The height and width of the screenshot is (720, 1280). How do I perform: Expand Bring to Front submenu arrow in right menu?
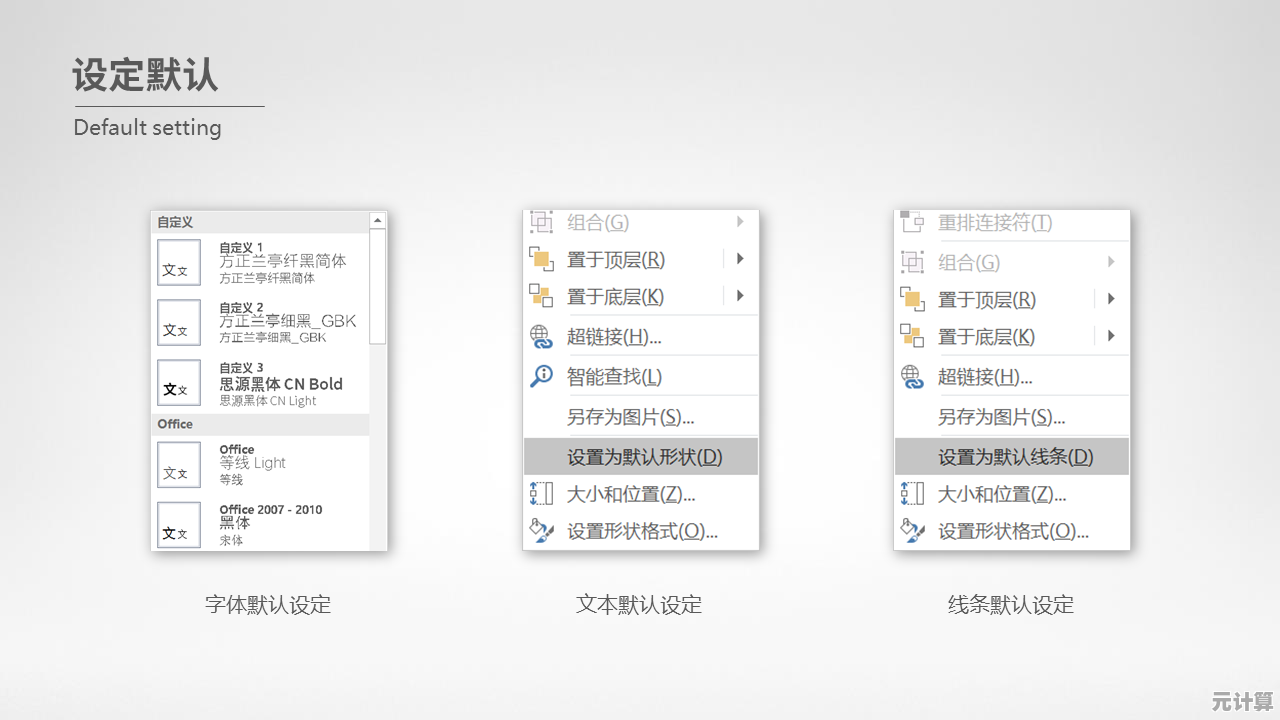[1111, 299]
